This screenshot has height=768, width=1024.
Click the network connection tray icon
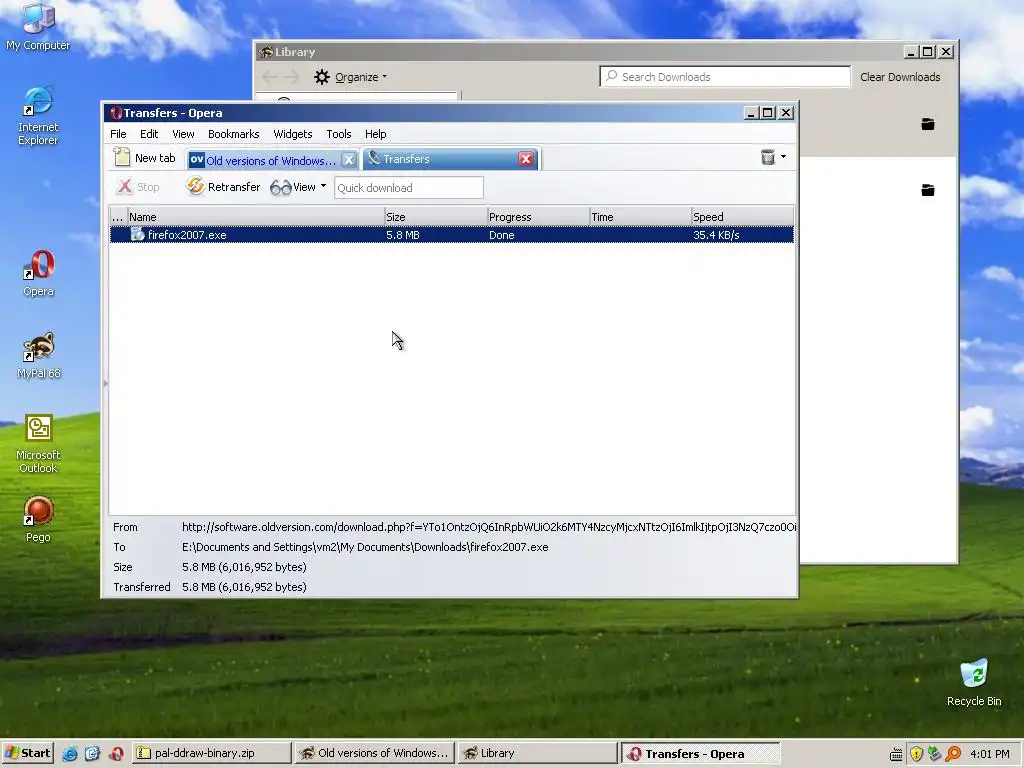pyautogui.click(x=935, y=754)
